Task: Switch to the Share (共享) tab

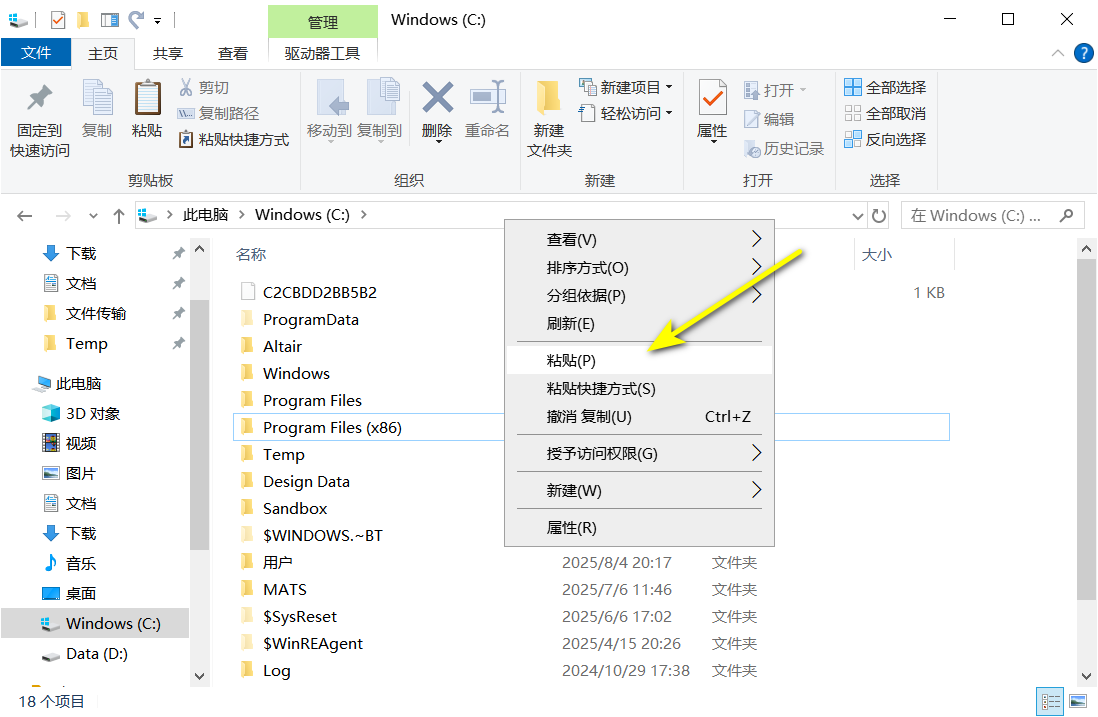Action: (x=168, y=53)
